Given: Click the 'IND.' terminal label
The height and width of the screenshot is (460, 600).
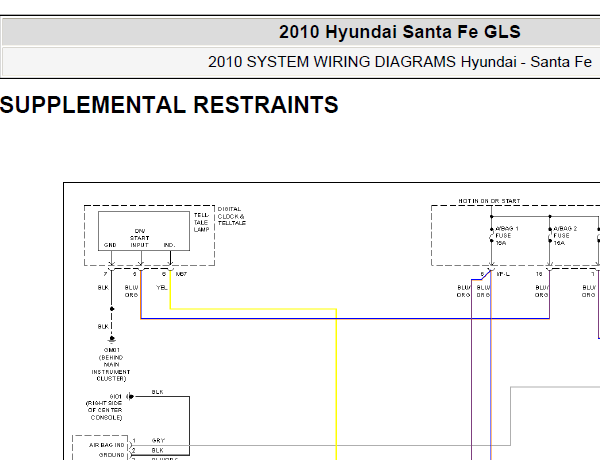Looking at the screenshot, I should [x=169, y=245].
